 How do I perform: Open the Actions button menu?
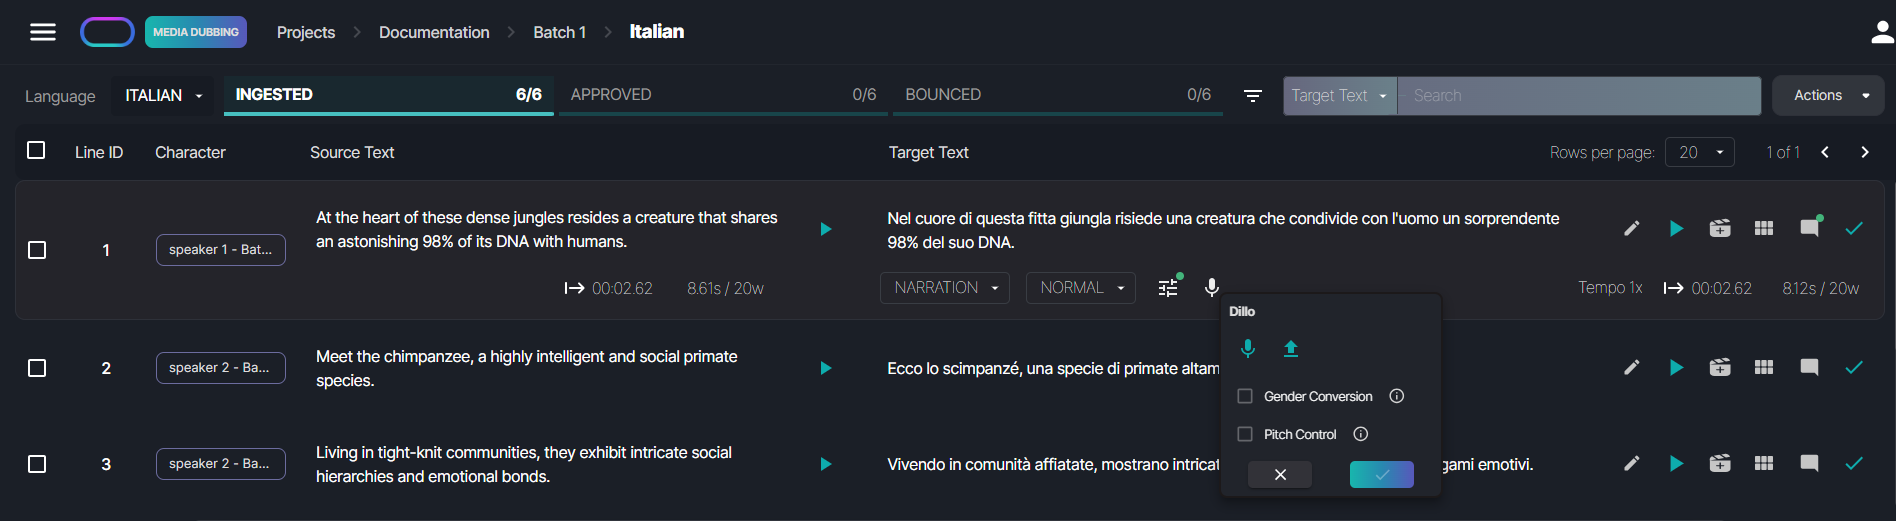tap(1829, 96)
